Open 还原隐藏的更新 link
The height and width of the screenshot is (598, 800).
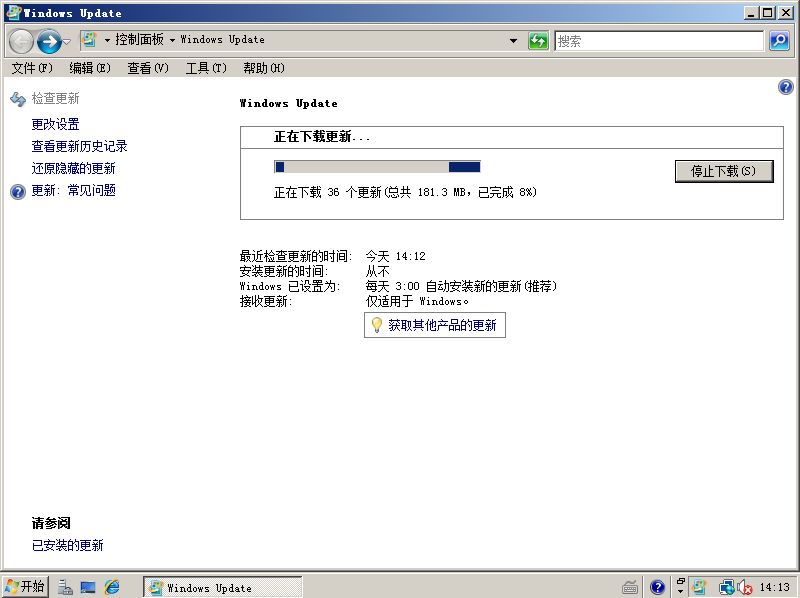pyautogui.click(x=73, y=168)
